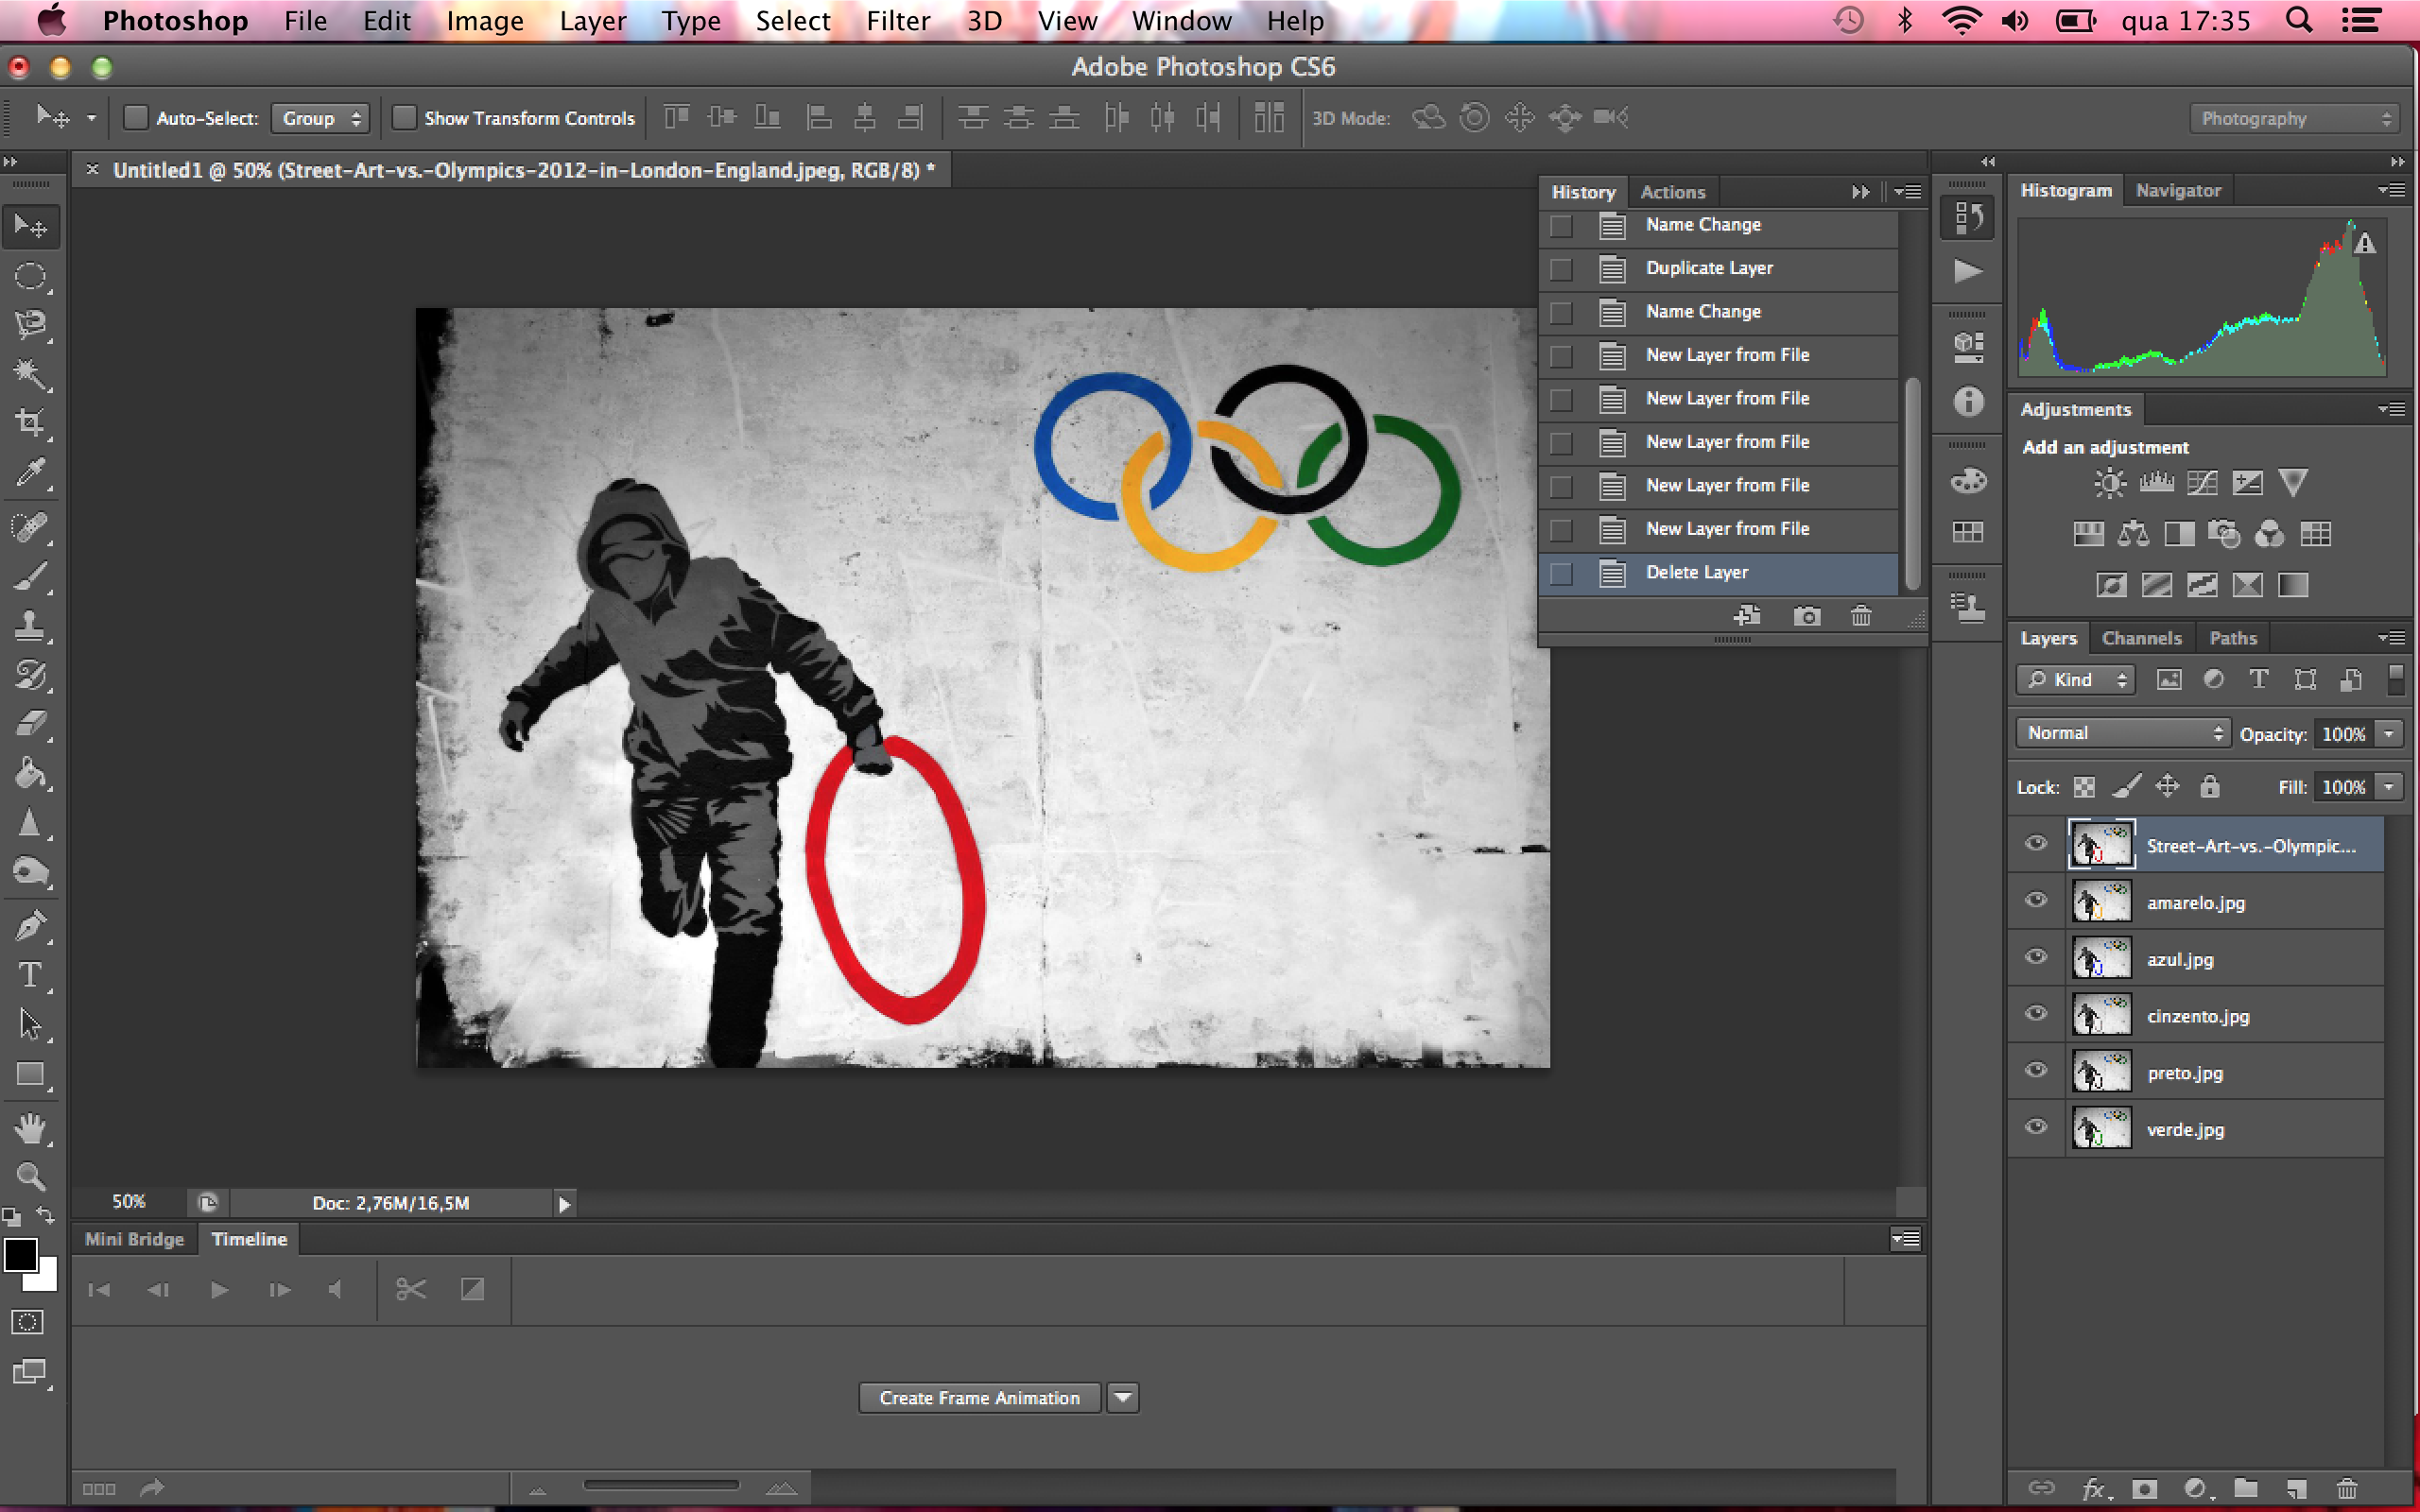Hide the amarelo.jpg layer
This screenshot has width=2420, height=1512.
pos(2036,900)
